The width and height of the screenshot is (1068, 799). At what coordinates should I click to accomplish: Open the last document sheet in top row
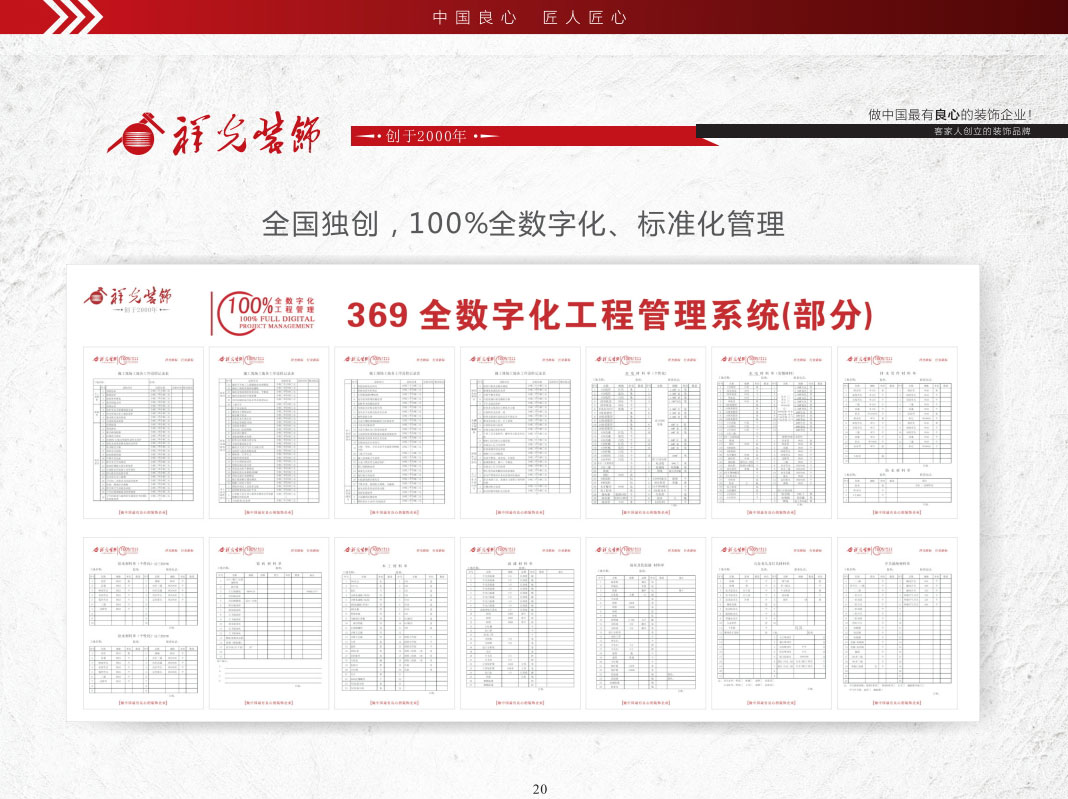[x=897, y=433]
